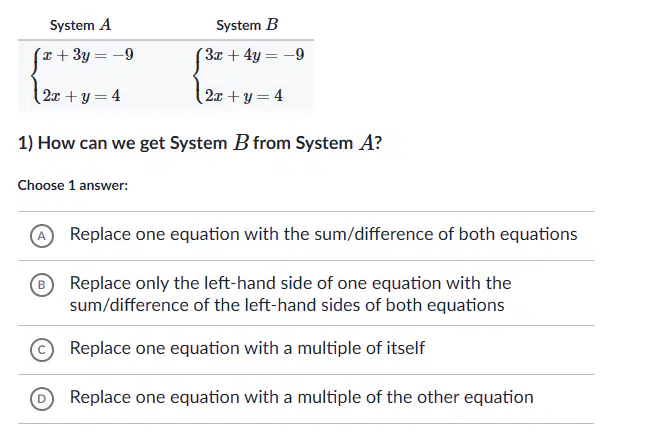653x439 pixels.
Task: Click the System B column heading
Action: coord(247,25)
